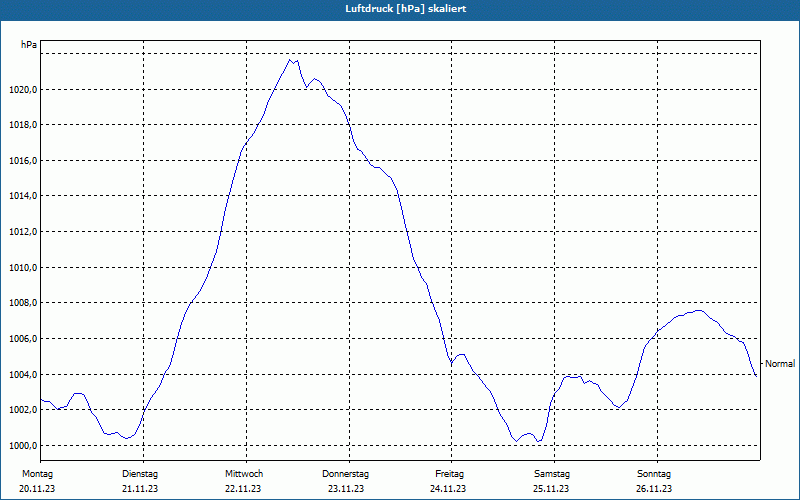Select the 1008,0 axis value
800x500 pixels.
coord(23,303)
